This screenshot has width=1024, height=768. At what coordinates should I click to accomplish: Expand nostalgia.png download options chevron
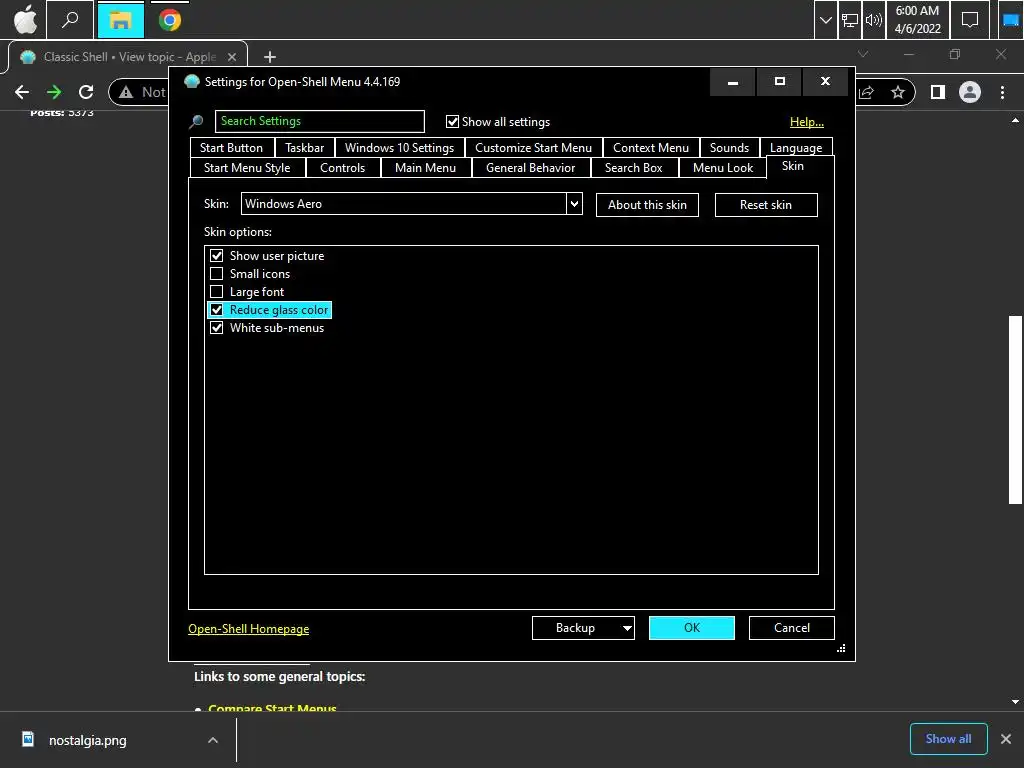pyautogui.click(x=213, y=740)
